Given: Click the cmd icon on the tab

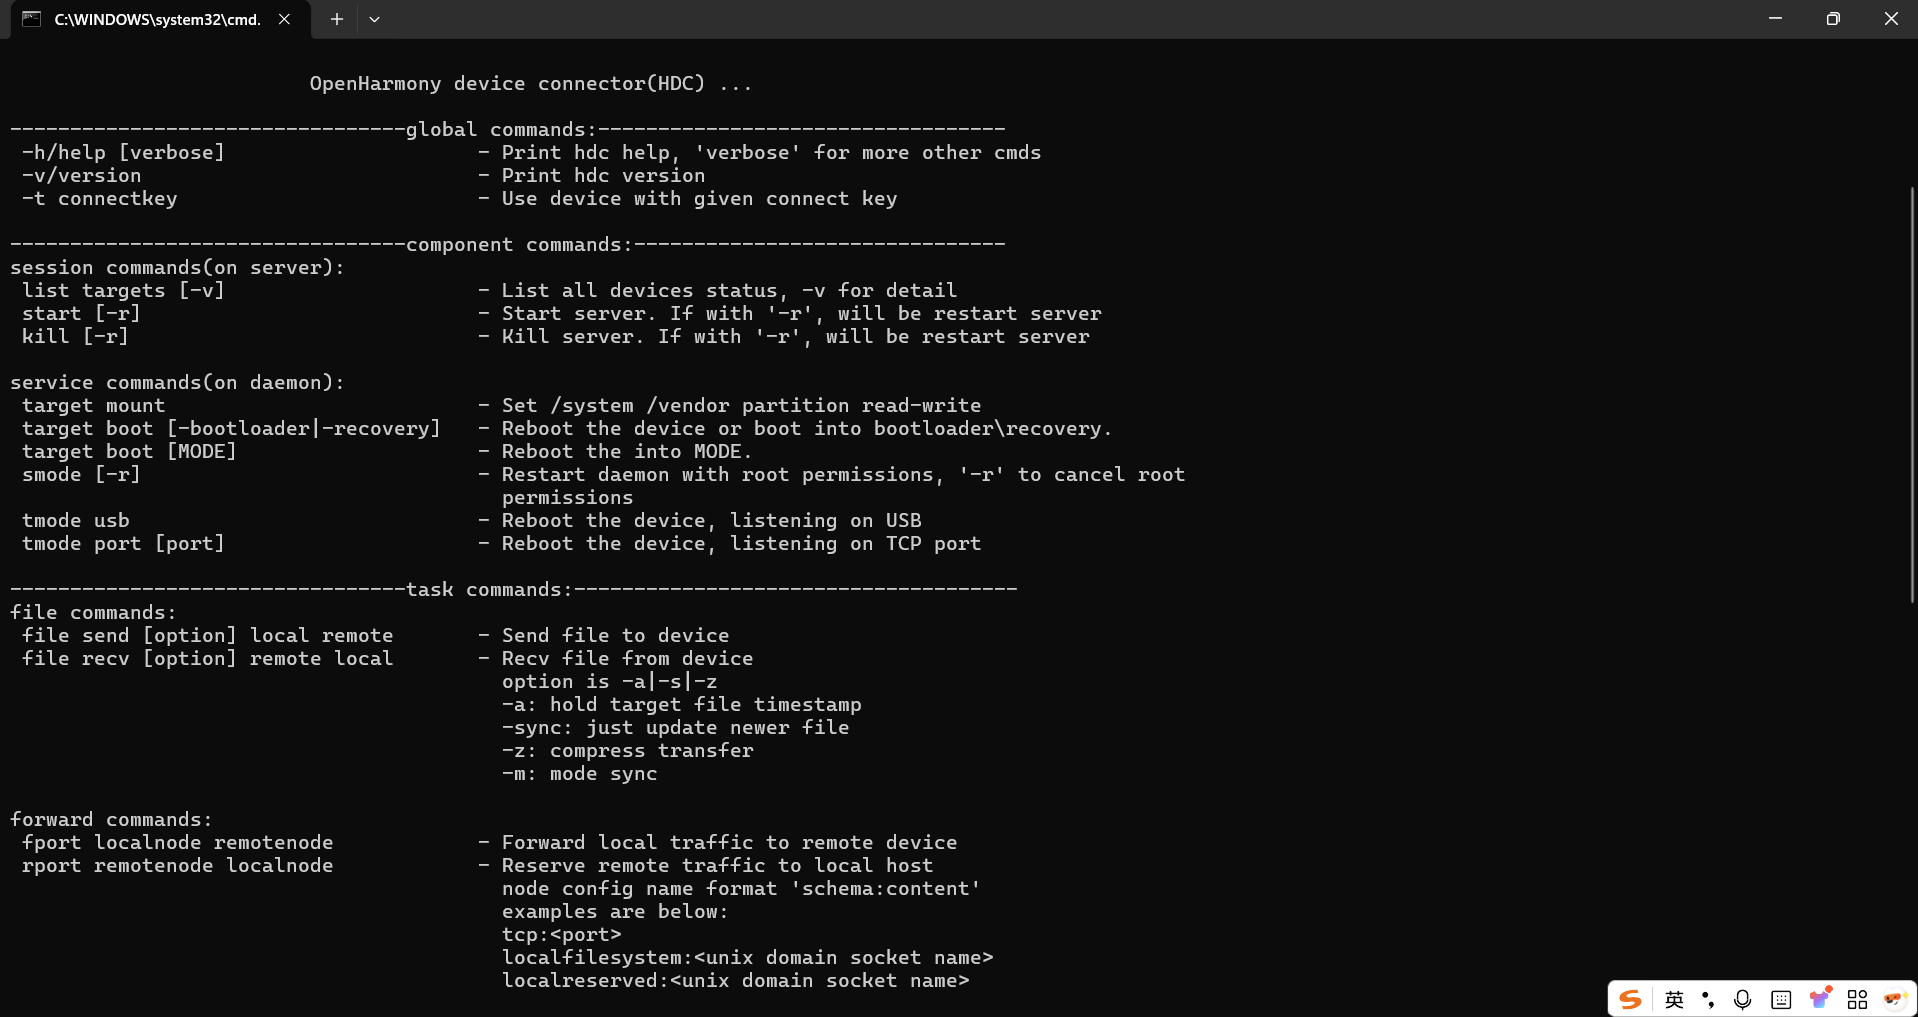Looking at the screenshot, I should (32, 19).
